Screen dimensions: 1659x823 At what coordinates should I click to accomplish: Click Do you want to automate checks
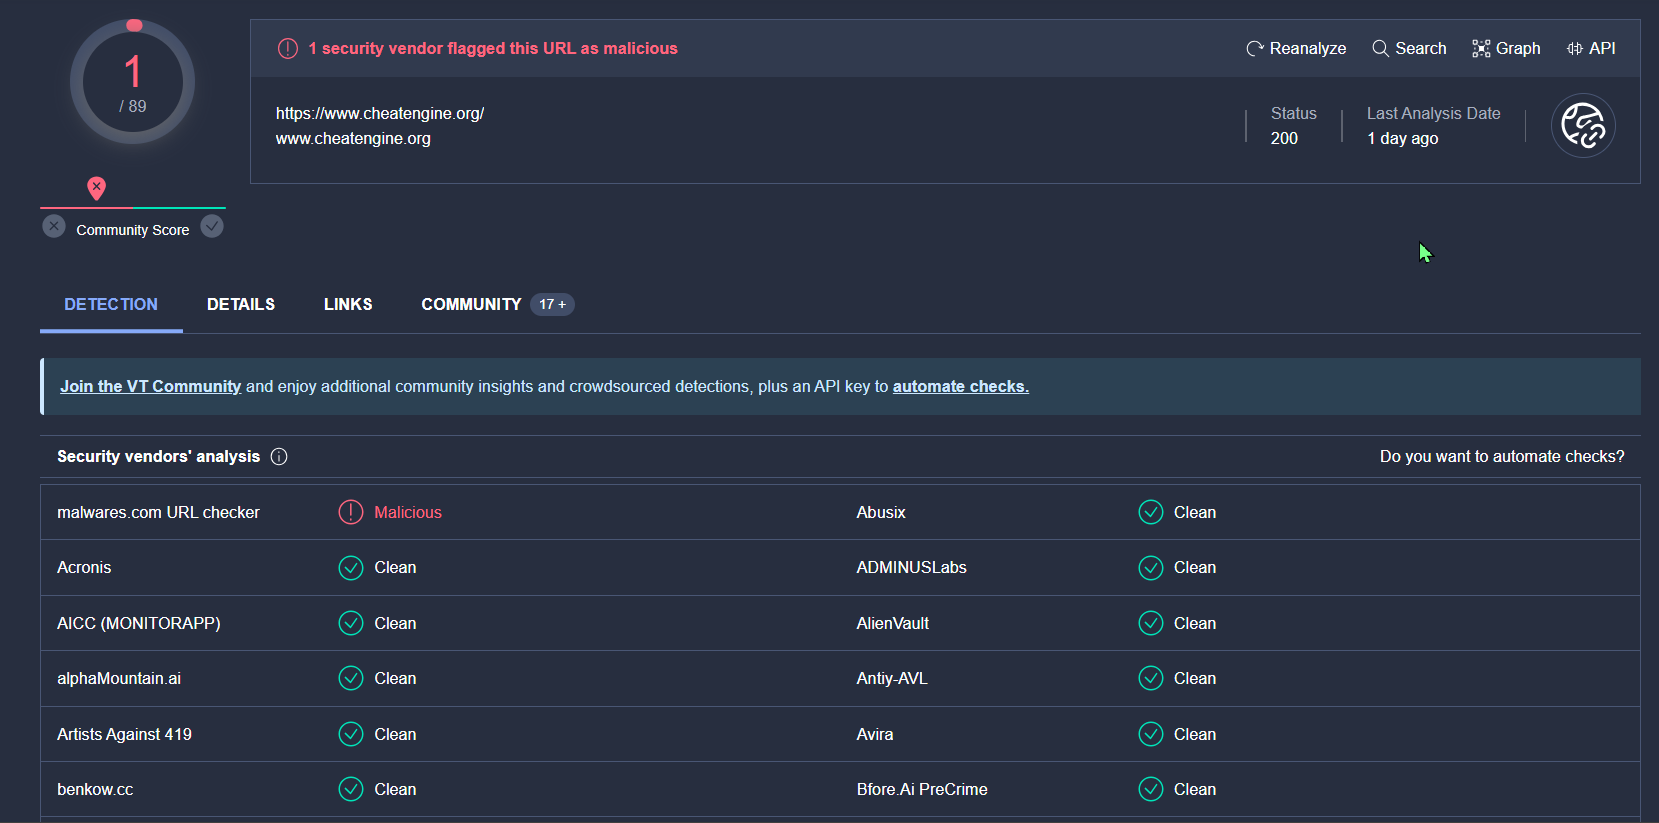1502,456
